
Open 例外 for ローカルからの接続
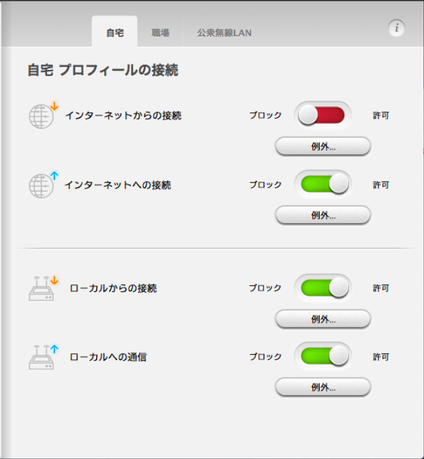click(323, 319)
